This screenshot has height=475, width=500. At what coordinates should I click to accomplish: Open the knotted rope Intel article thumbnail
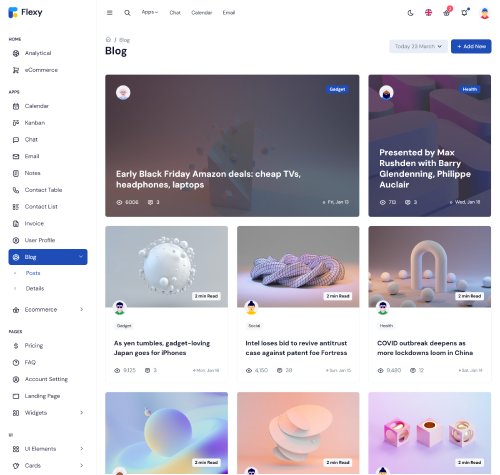[x=298, y=266]
